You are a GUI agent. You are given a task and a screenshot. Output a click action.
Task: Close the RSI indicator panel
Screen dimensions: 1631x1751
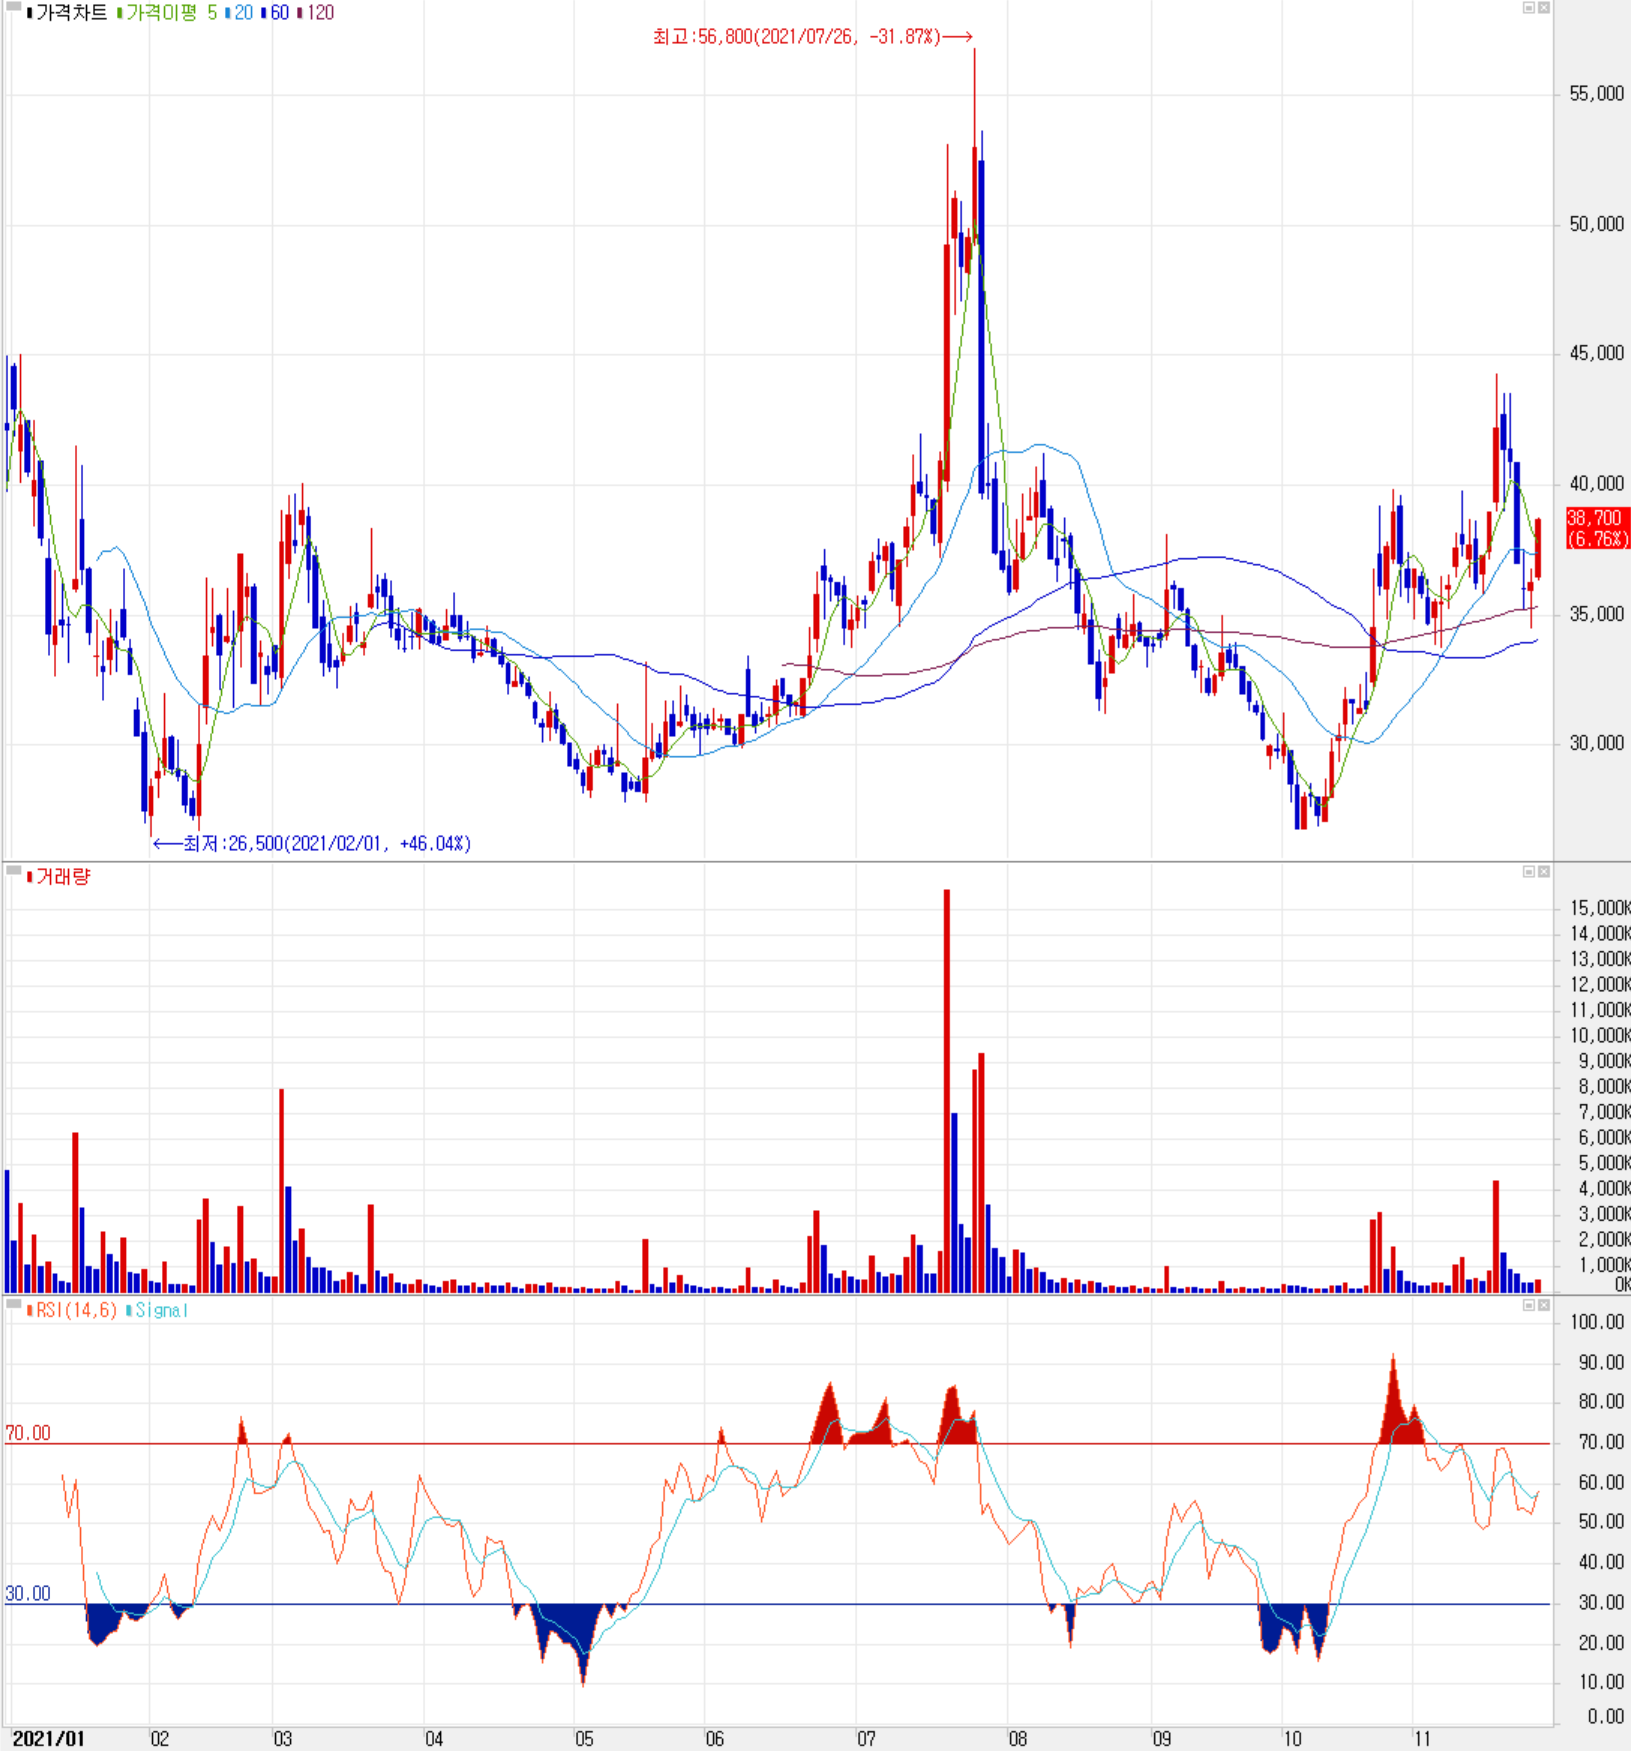pos(1544,1306)
